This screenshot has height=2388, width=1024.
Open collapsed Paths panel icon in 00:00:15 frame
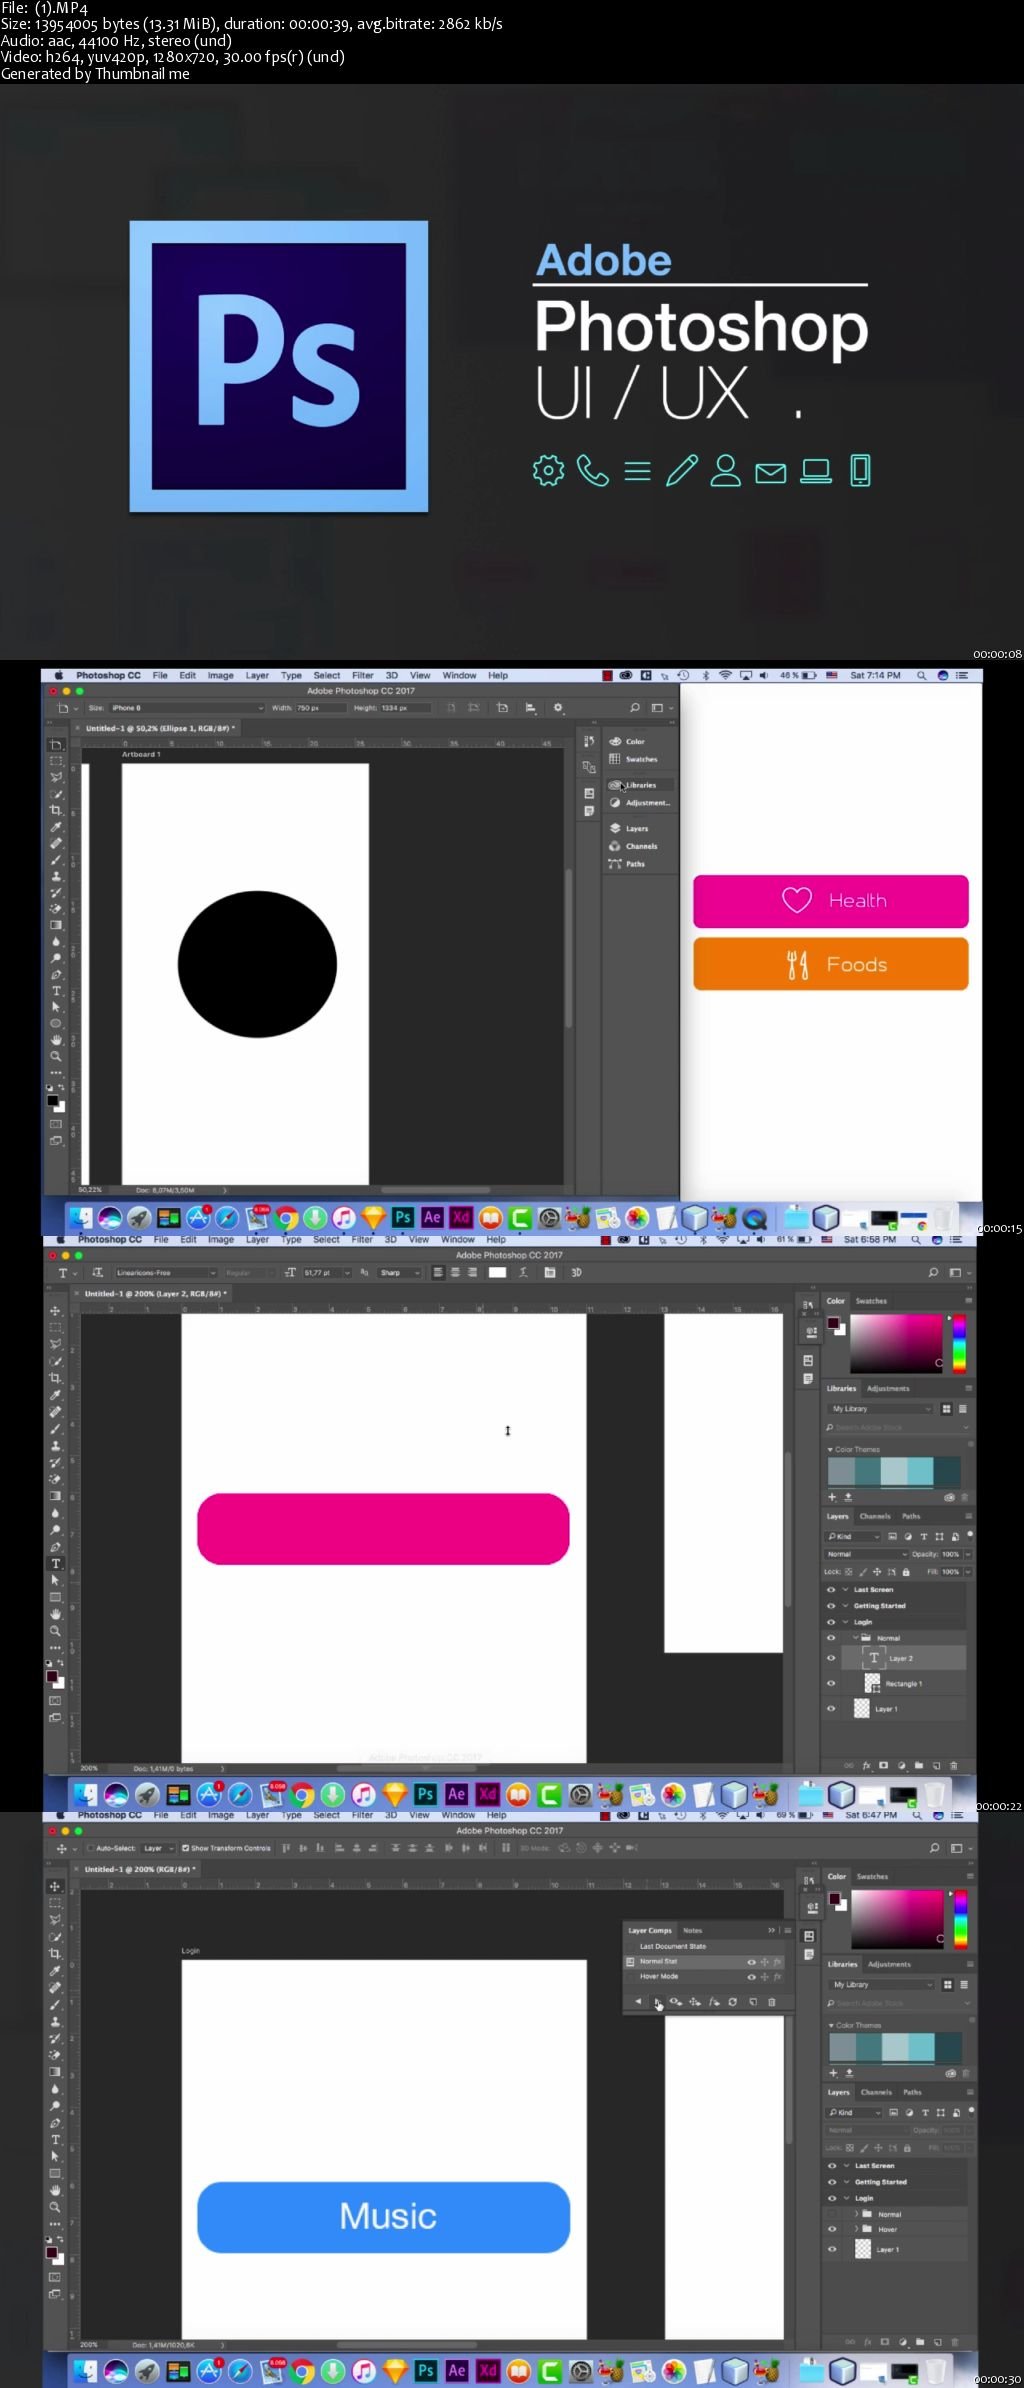(x=615, y=864)
